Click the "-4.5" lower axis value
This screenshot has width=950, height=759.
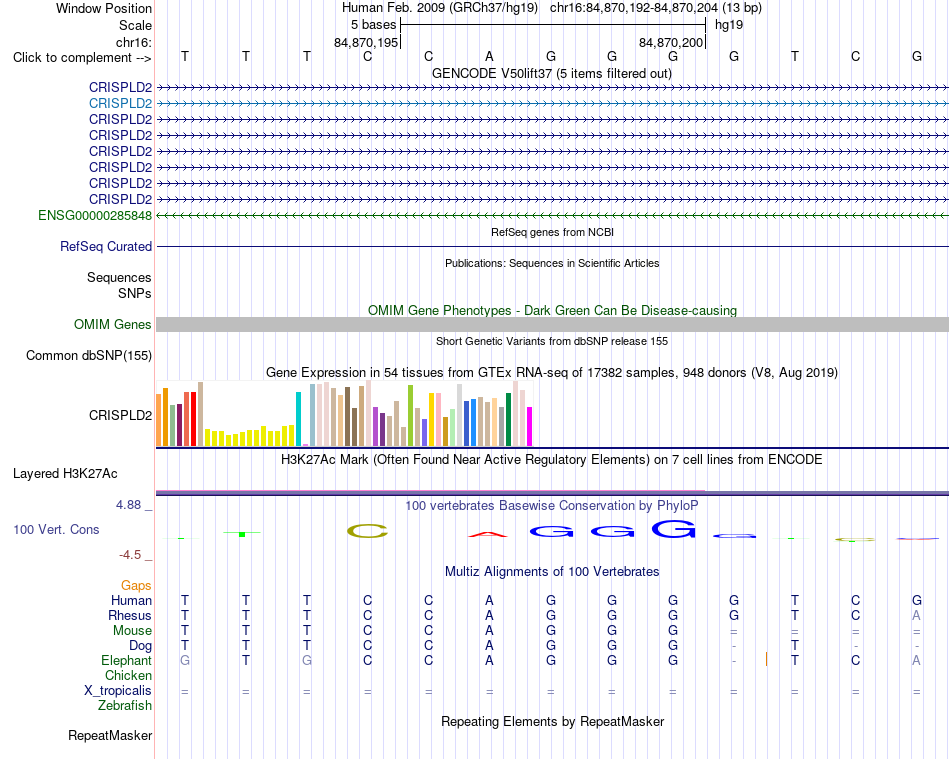[x=130, y=555]
